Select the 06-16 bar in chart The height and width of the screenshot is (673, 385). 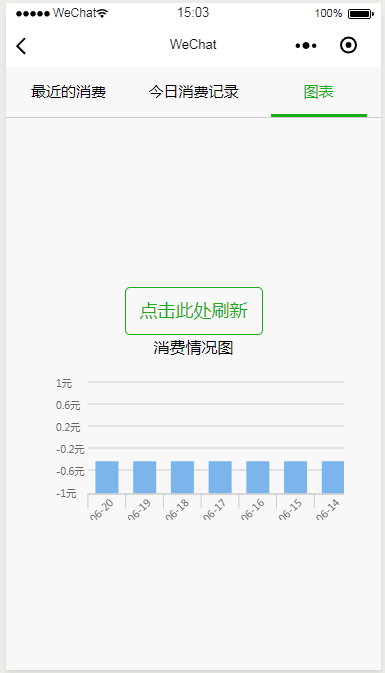pyautogui.click(x=258, y=477)
